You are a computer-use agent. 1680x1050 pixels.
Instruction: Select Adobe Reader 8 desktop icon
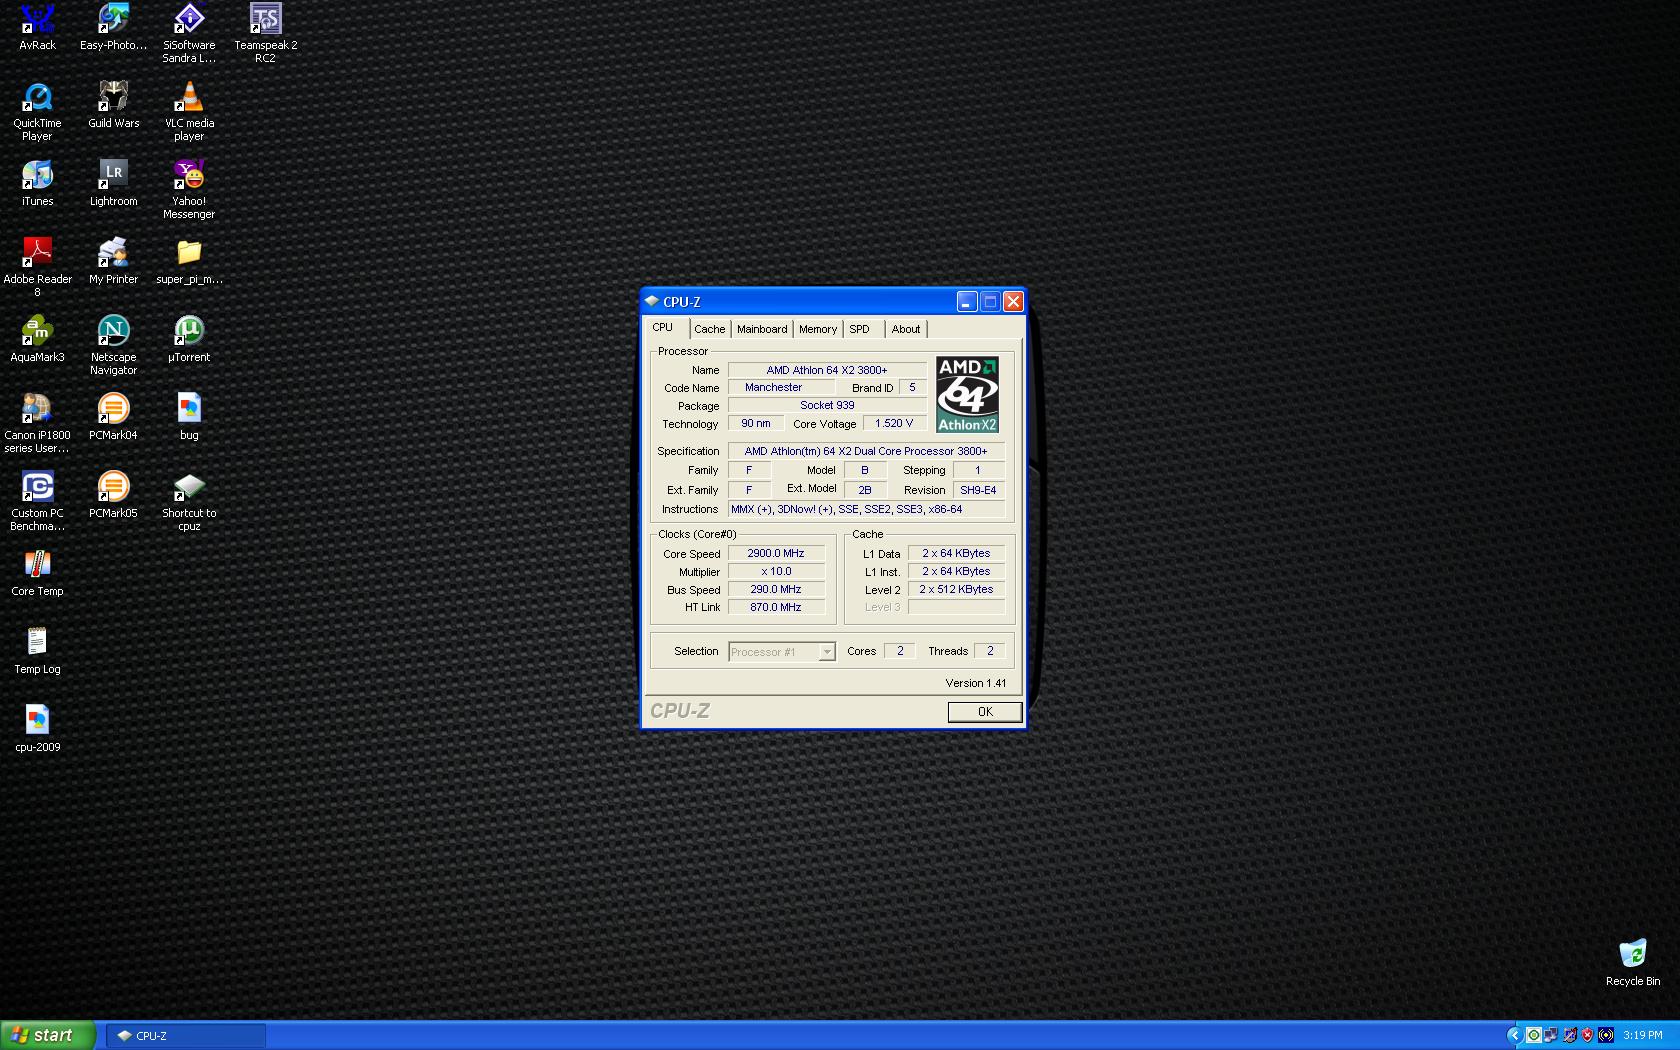[37, 267]
